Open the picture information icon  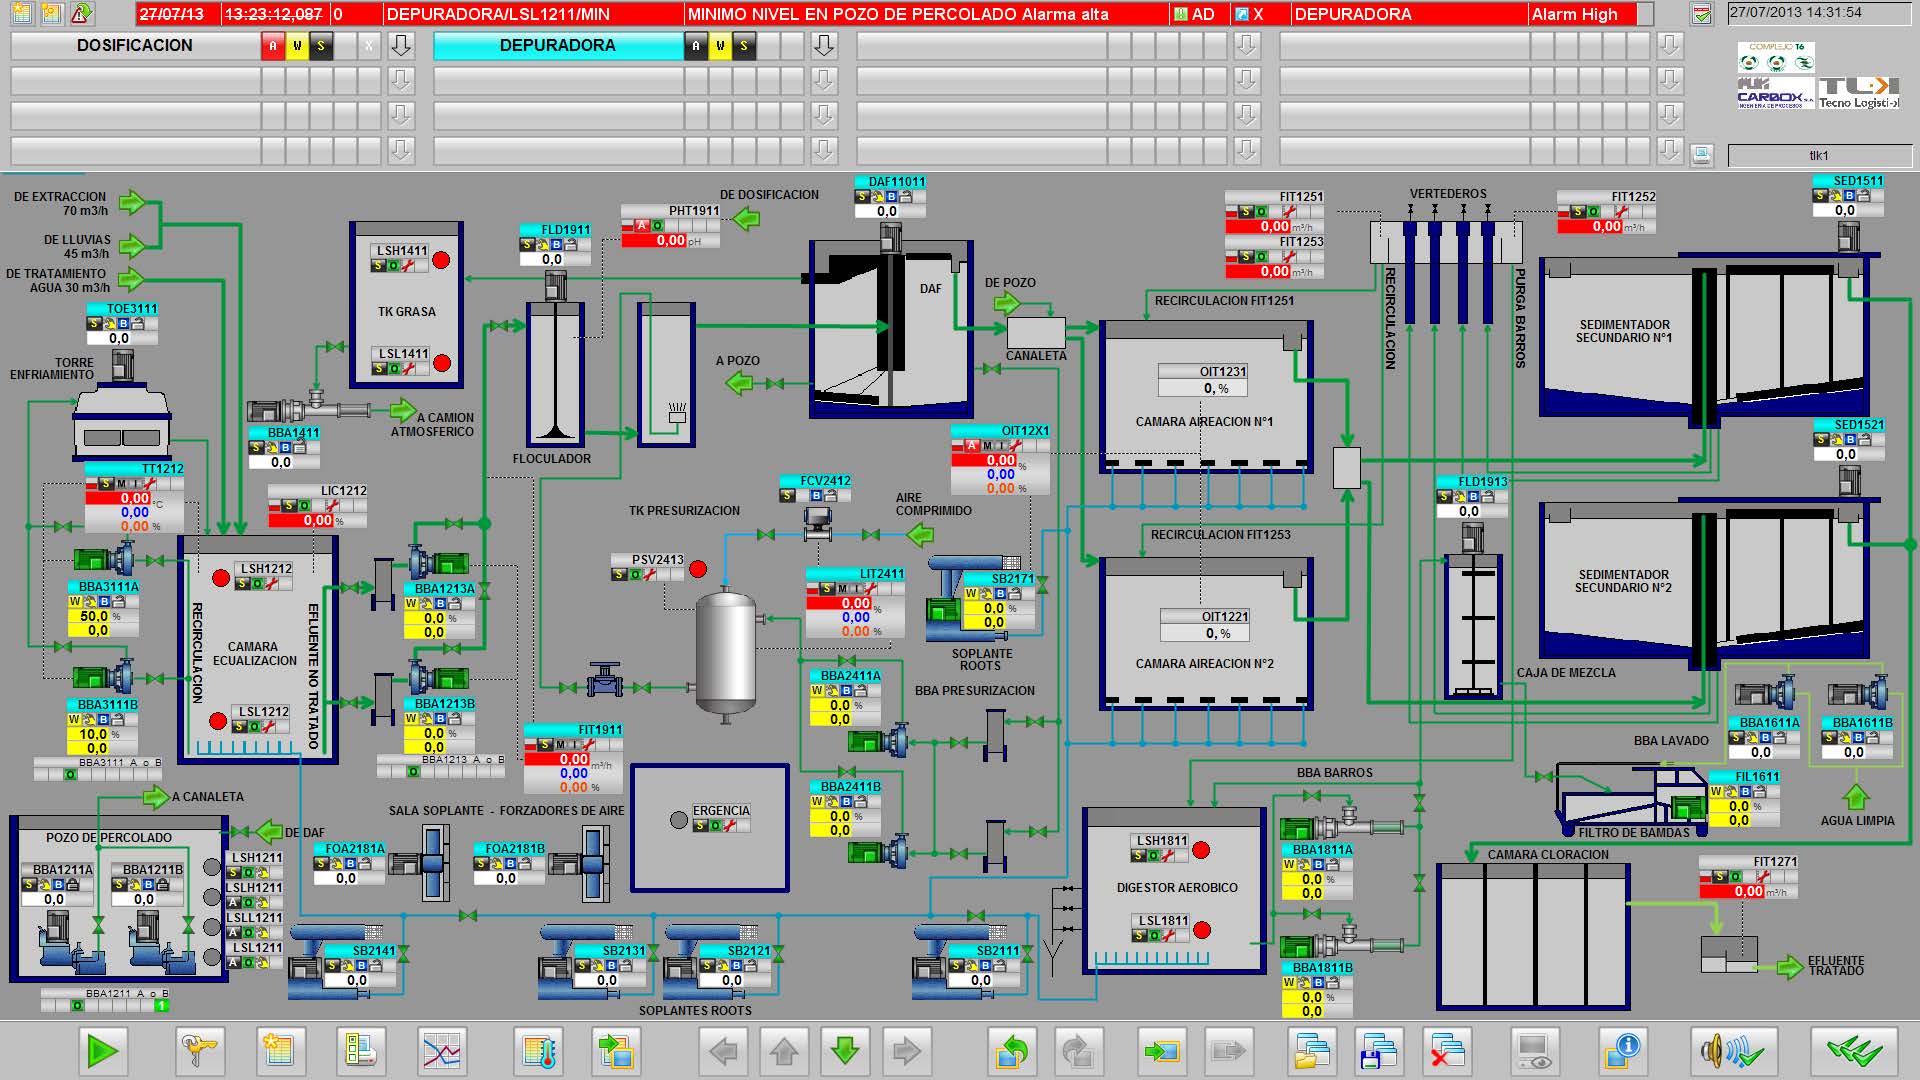coord(1624,1051)
